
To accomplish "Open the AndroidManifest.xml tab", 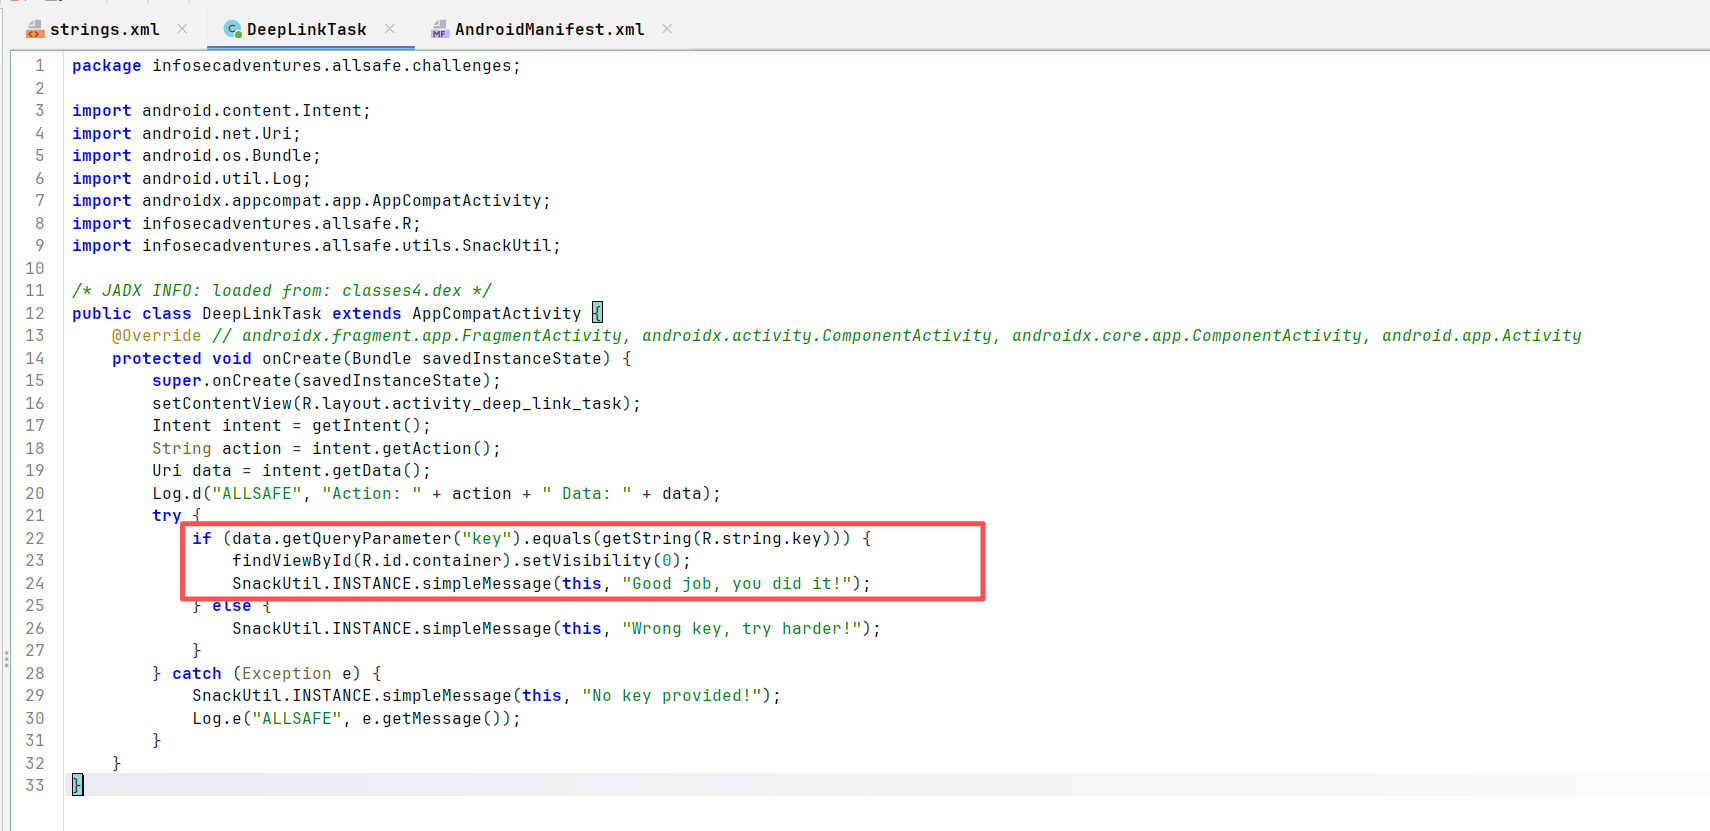I will (549, 30).
